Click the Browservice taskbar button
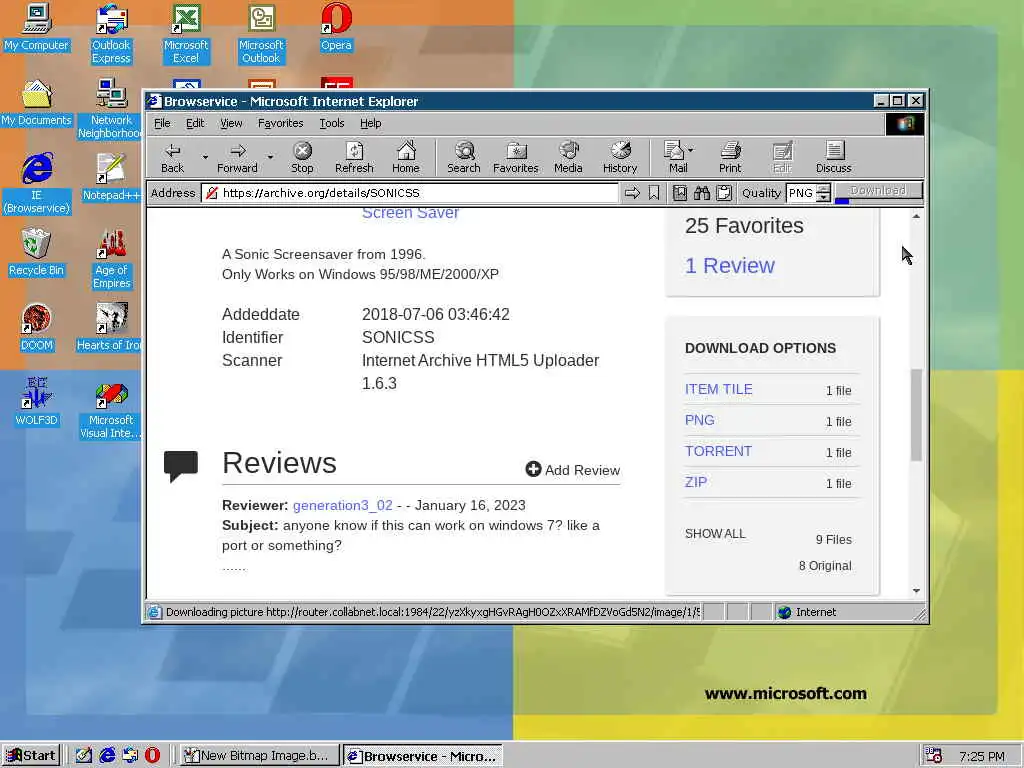 423,756
